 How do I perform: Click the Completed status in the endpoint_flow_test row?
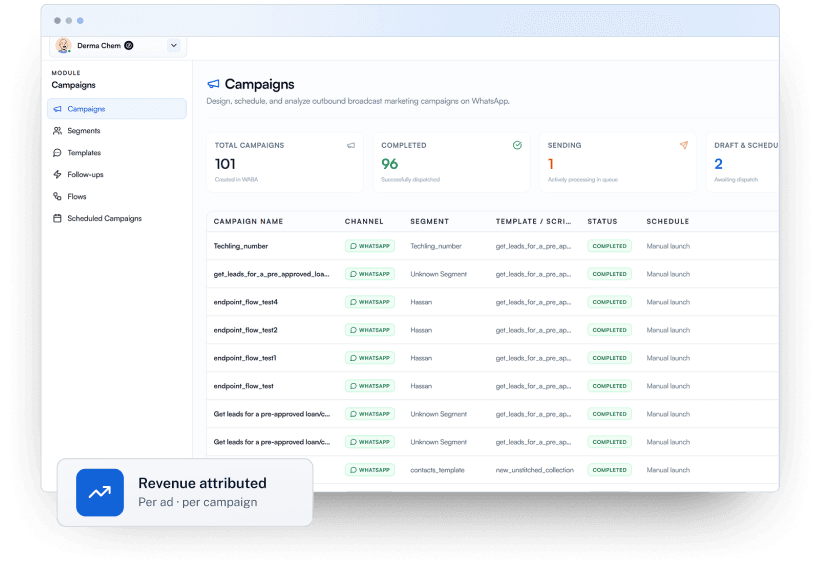(x=609, y=386)
